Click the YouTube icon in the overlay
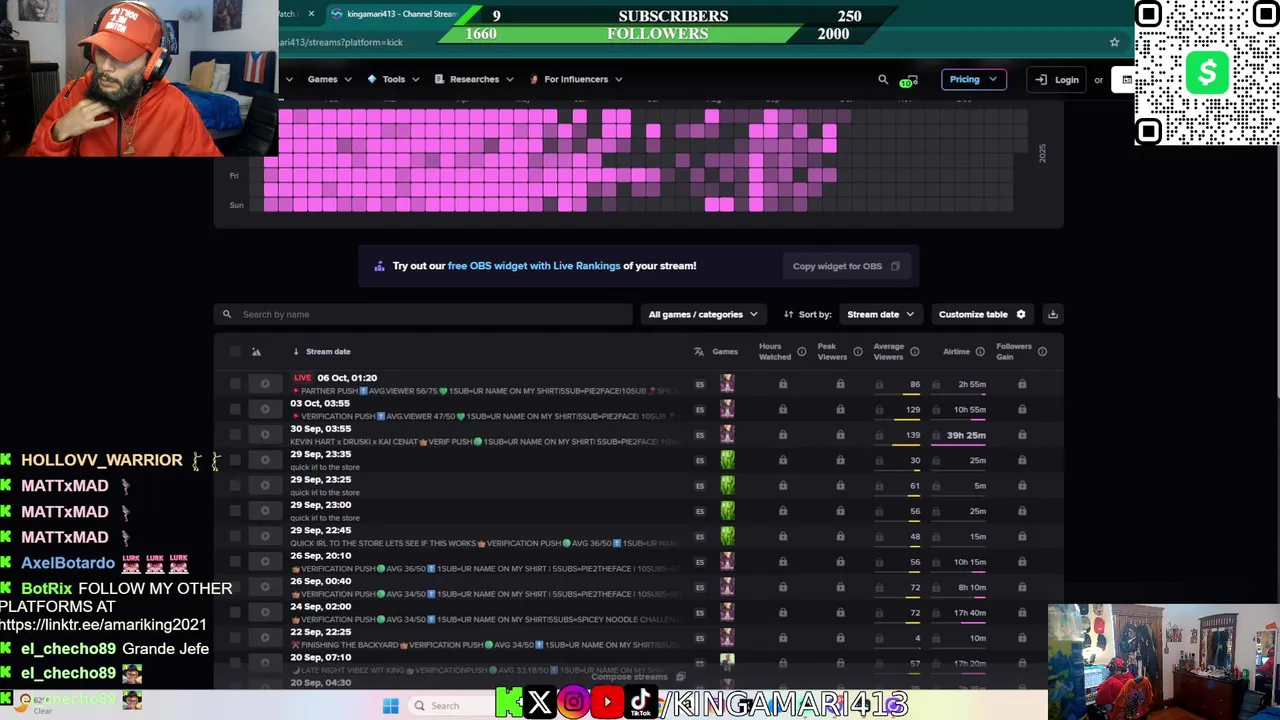Image resolution: width=1280 pixels, height=720 pixels. click(607, 703)
